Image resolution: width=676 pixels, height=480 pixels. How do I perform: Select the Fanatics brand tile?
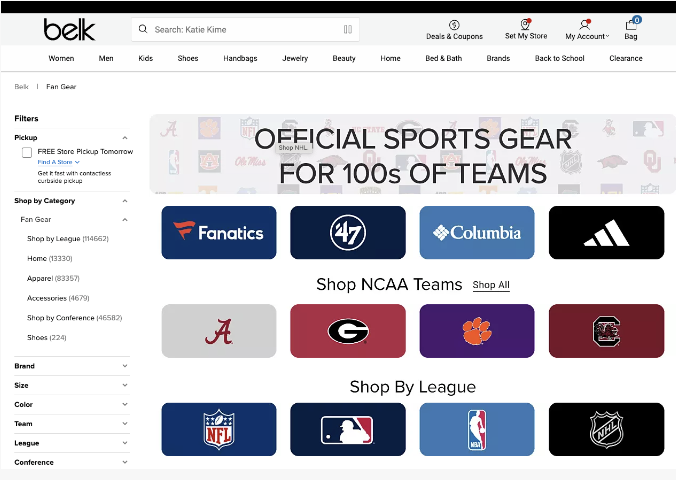coord(218,232)
